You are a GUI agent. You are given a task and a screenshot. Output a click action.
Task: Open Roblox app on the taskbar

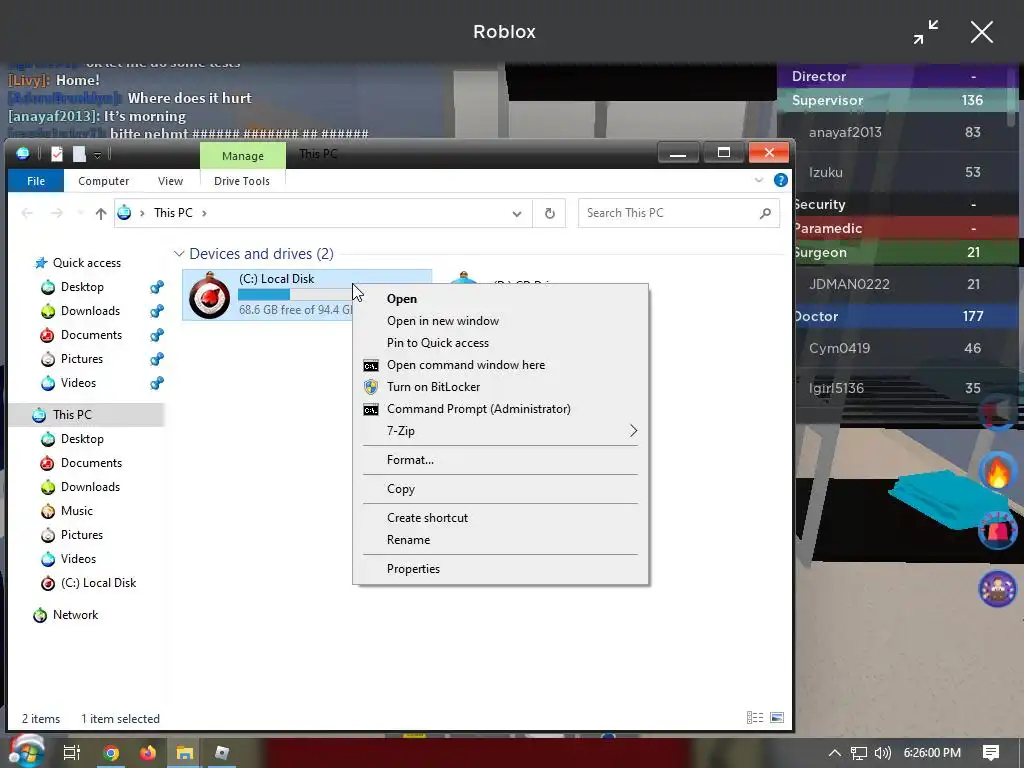[x=222, y=753]
